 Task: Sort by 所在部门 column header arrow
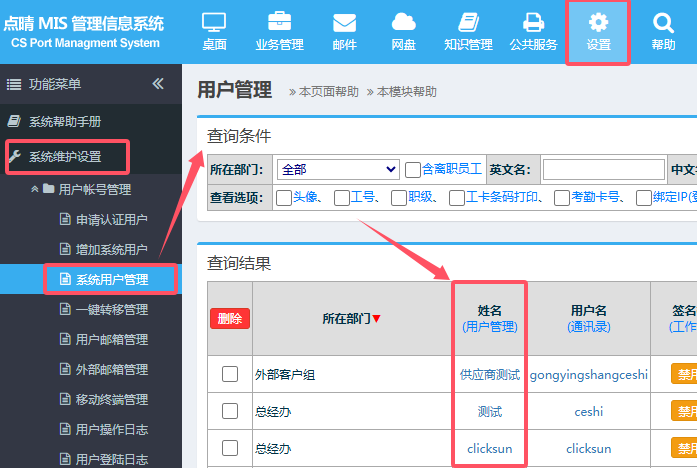click(377, 319)
